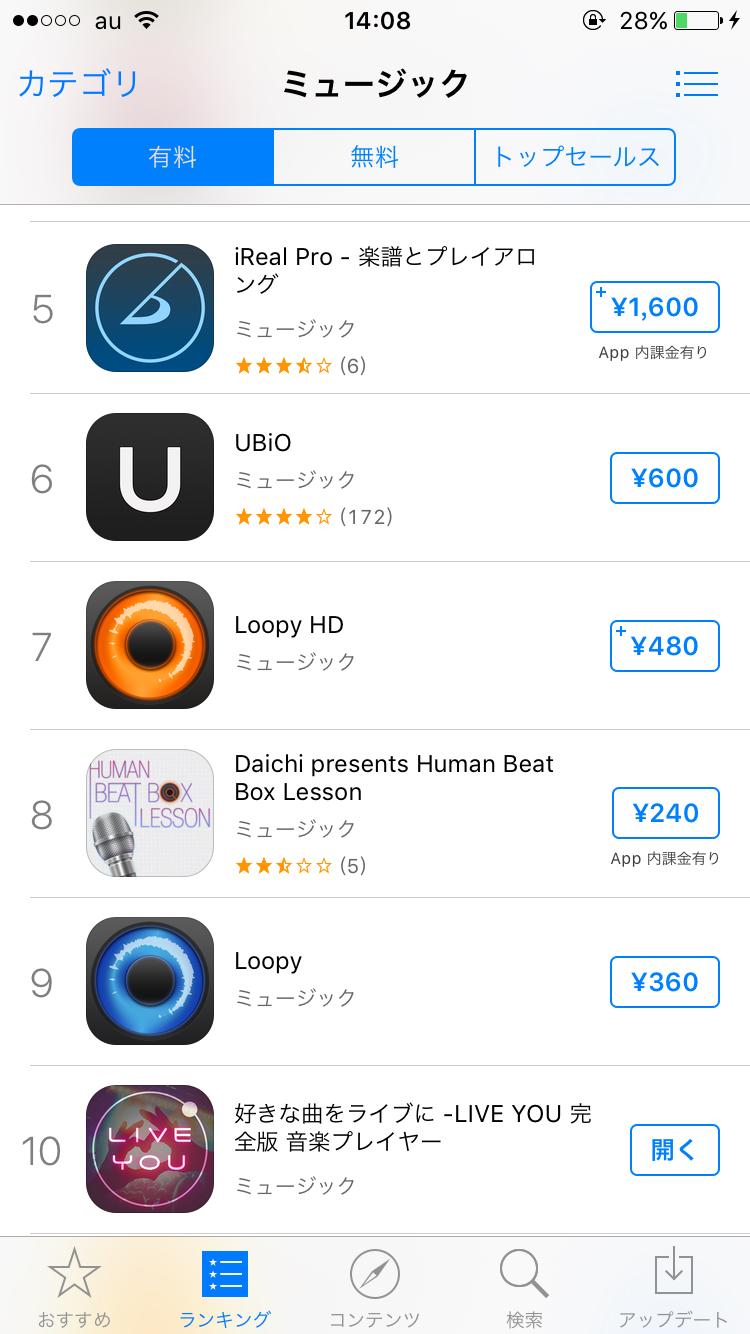This screenshot has height=1334, width=750.
Task: Open the iReal Pro app icon
Action: click(x=150, y=308)
